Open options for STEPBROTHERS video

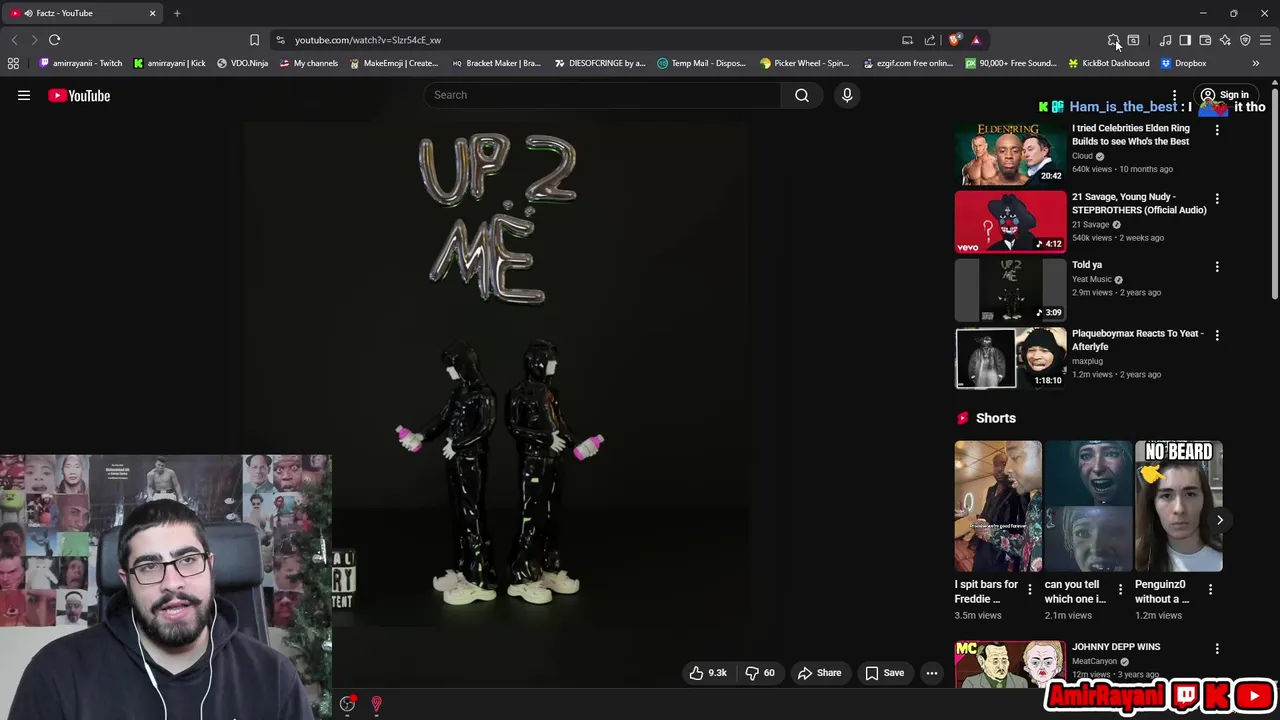pos(1217,198)
